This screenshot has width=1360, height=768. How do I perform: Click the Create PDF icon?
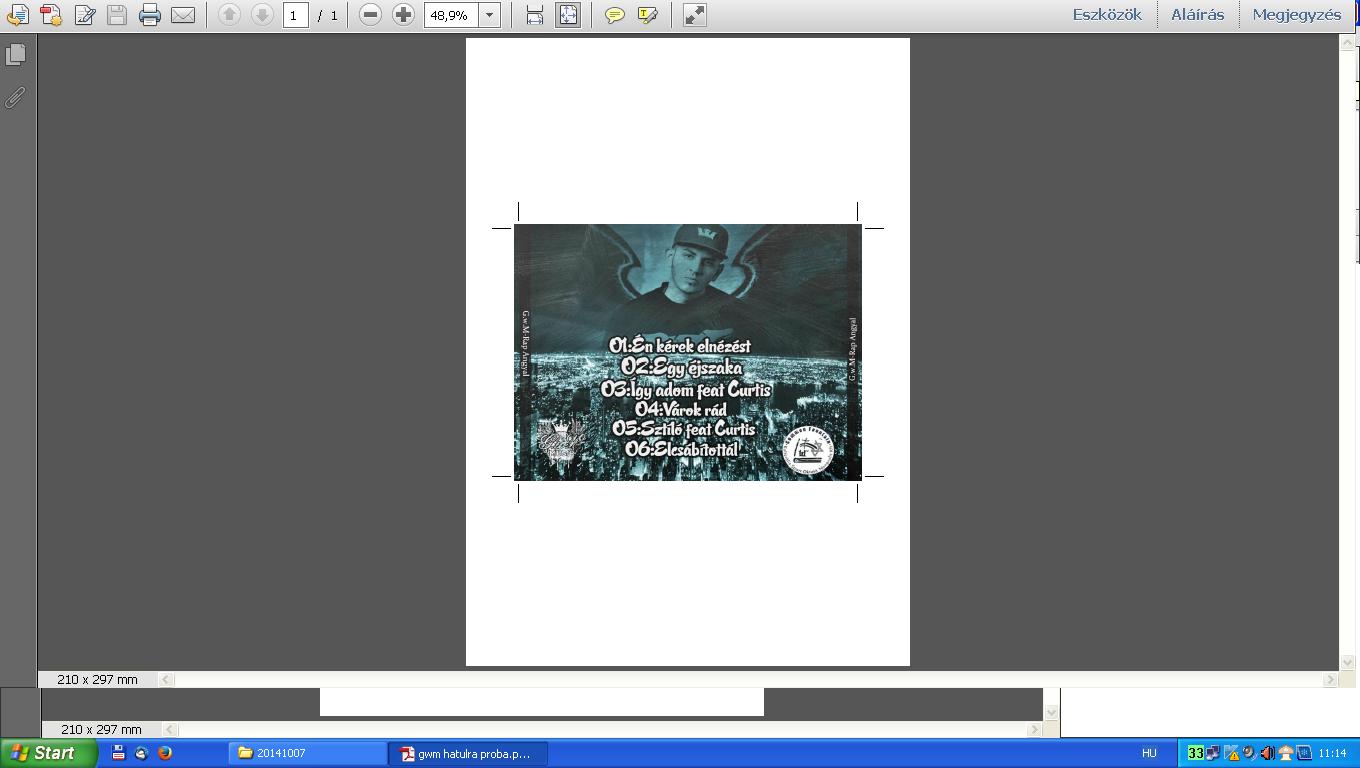51,15
